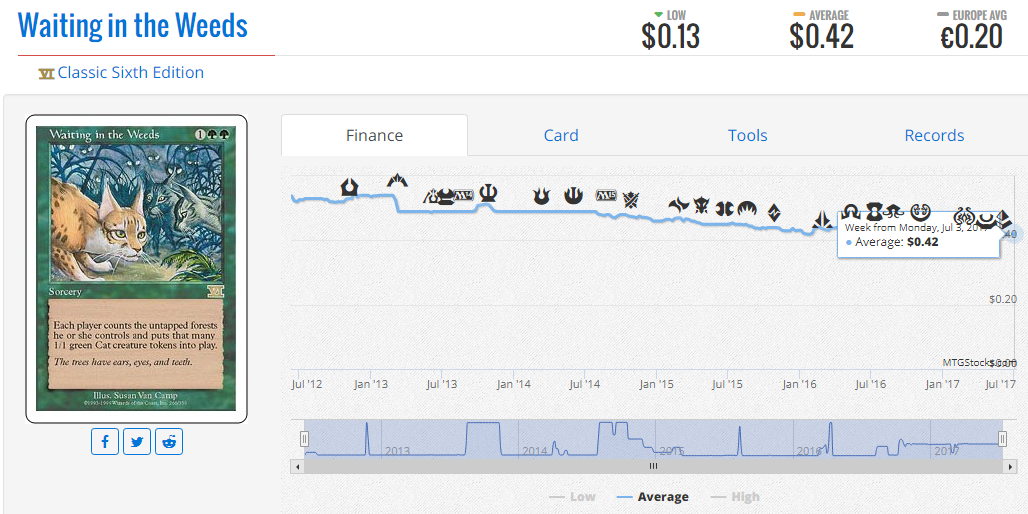Click the Fate Reforged set marker
This screenshot has width=1028, height=514.
(679, 205)
